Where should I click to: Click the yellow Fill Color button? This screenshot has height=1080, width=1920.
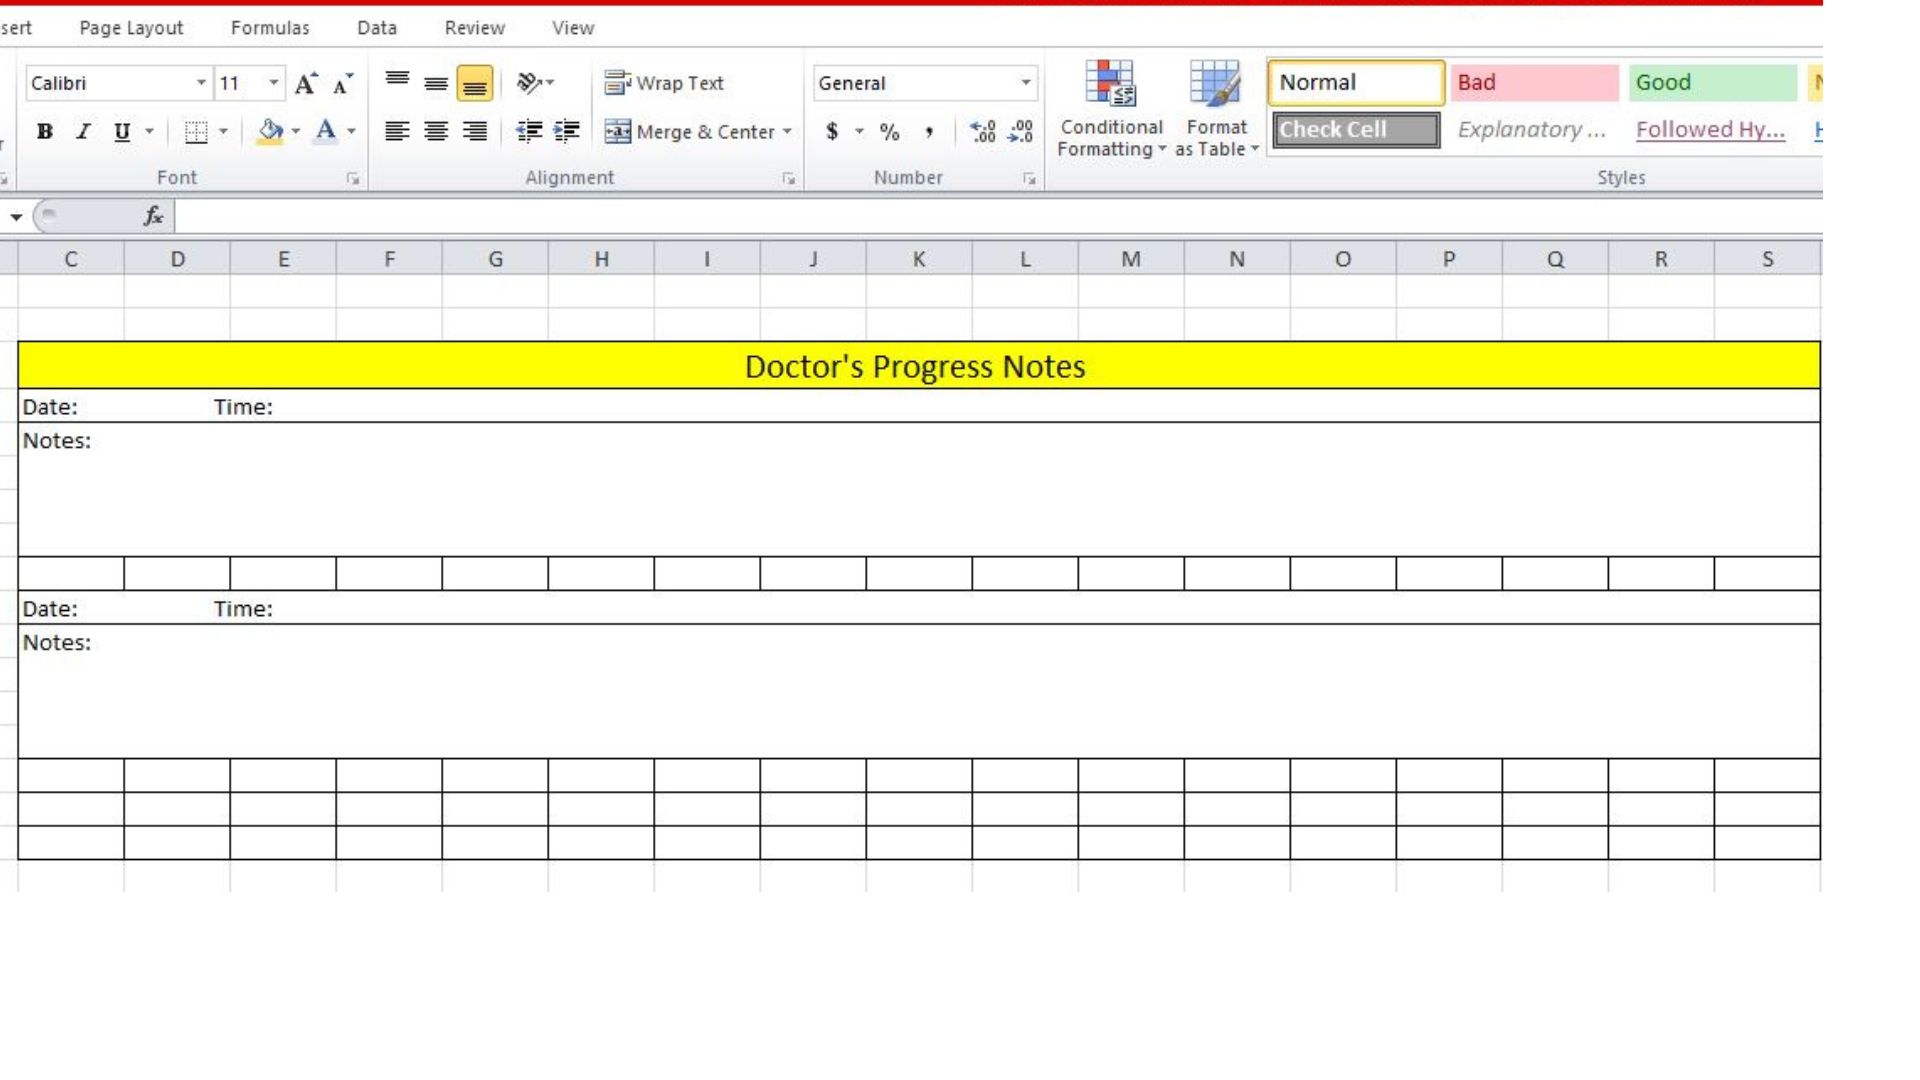pyautogui.click(x=270, y=131)
